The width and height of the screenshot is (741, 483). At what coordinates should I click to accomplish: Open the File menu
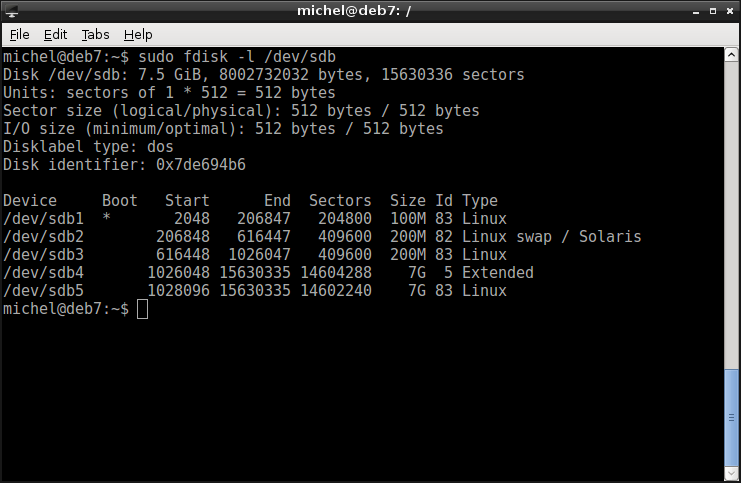click(19, 34)
